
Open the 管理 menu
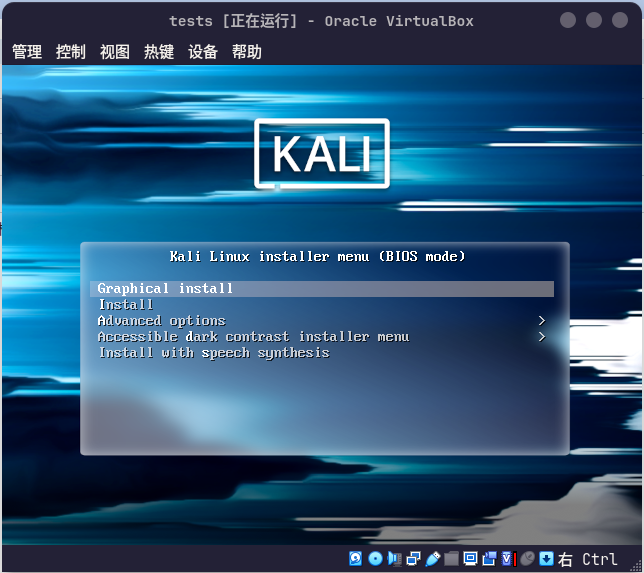(x=27, y=52)
